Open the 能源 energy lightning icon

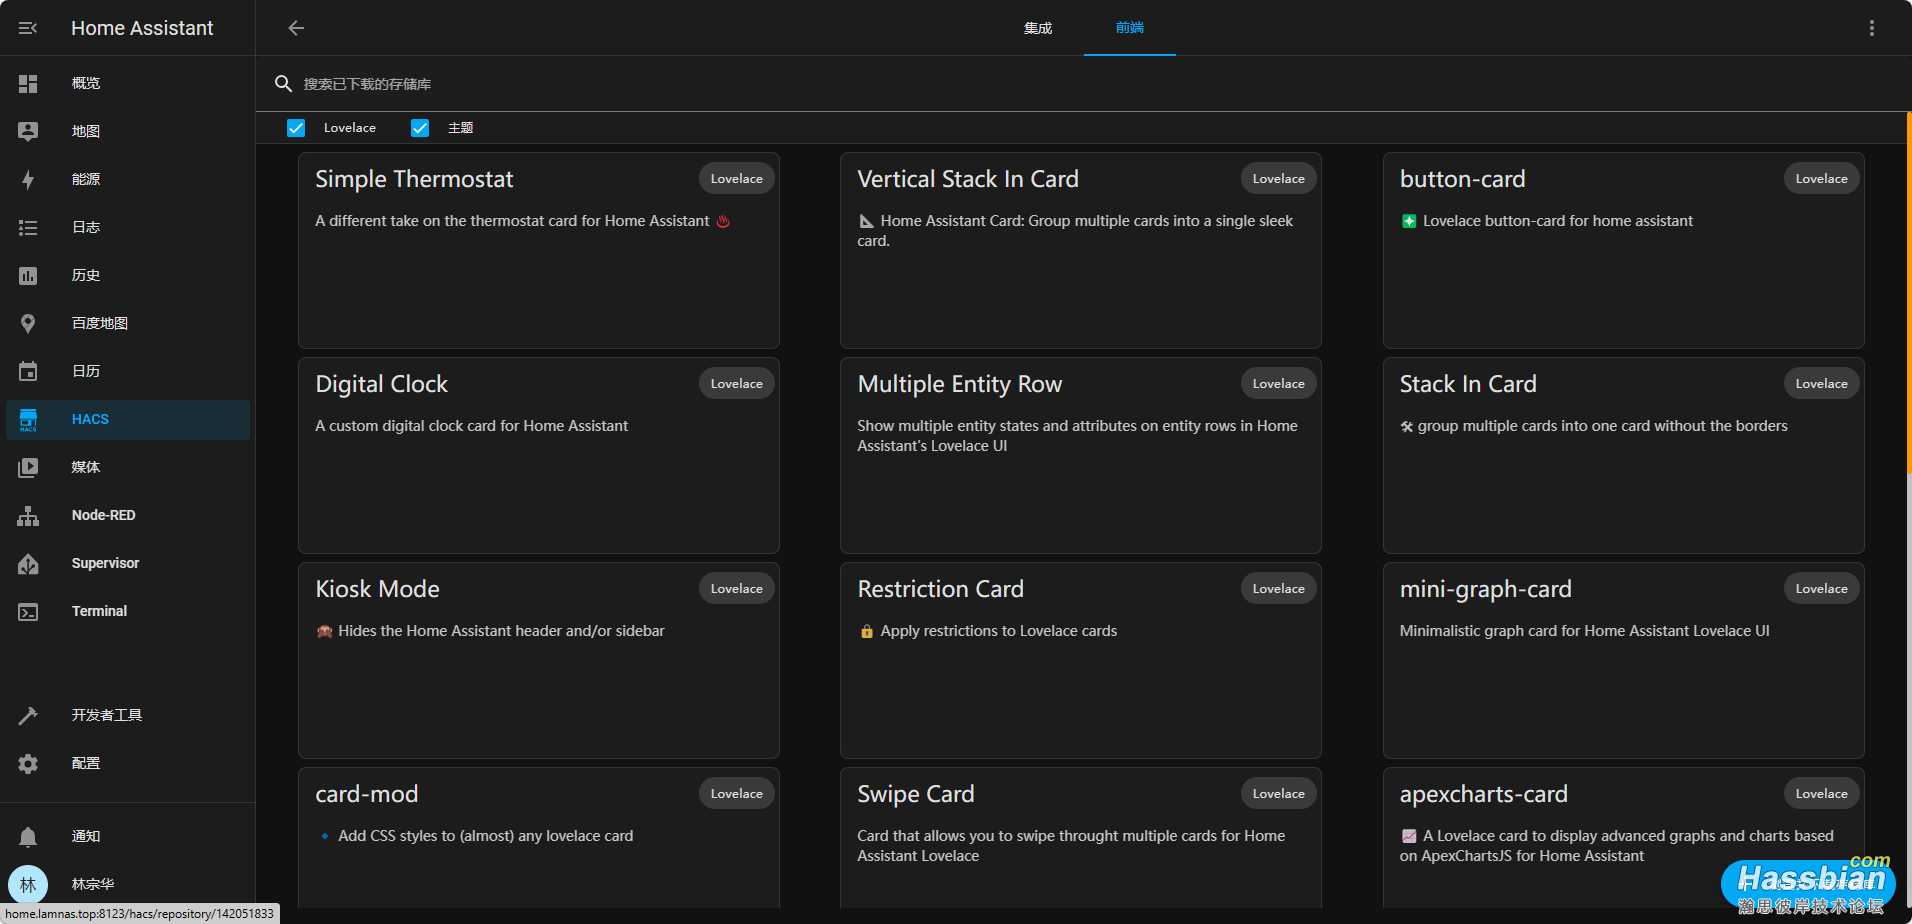point(28,179)
